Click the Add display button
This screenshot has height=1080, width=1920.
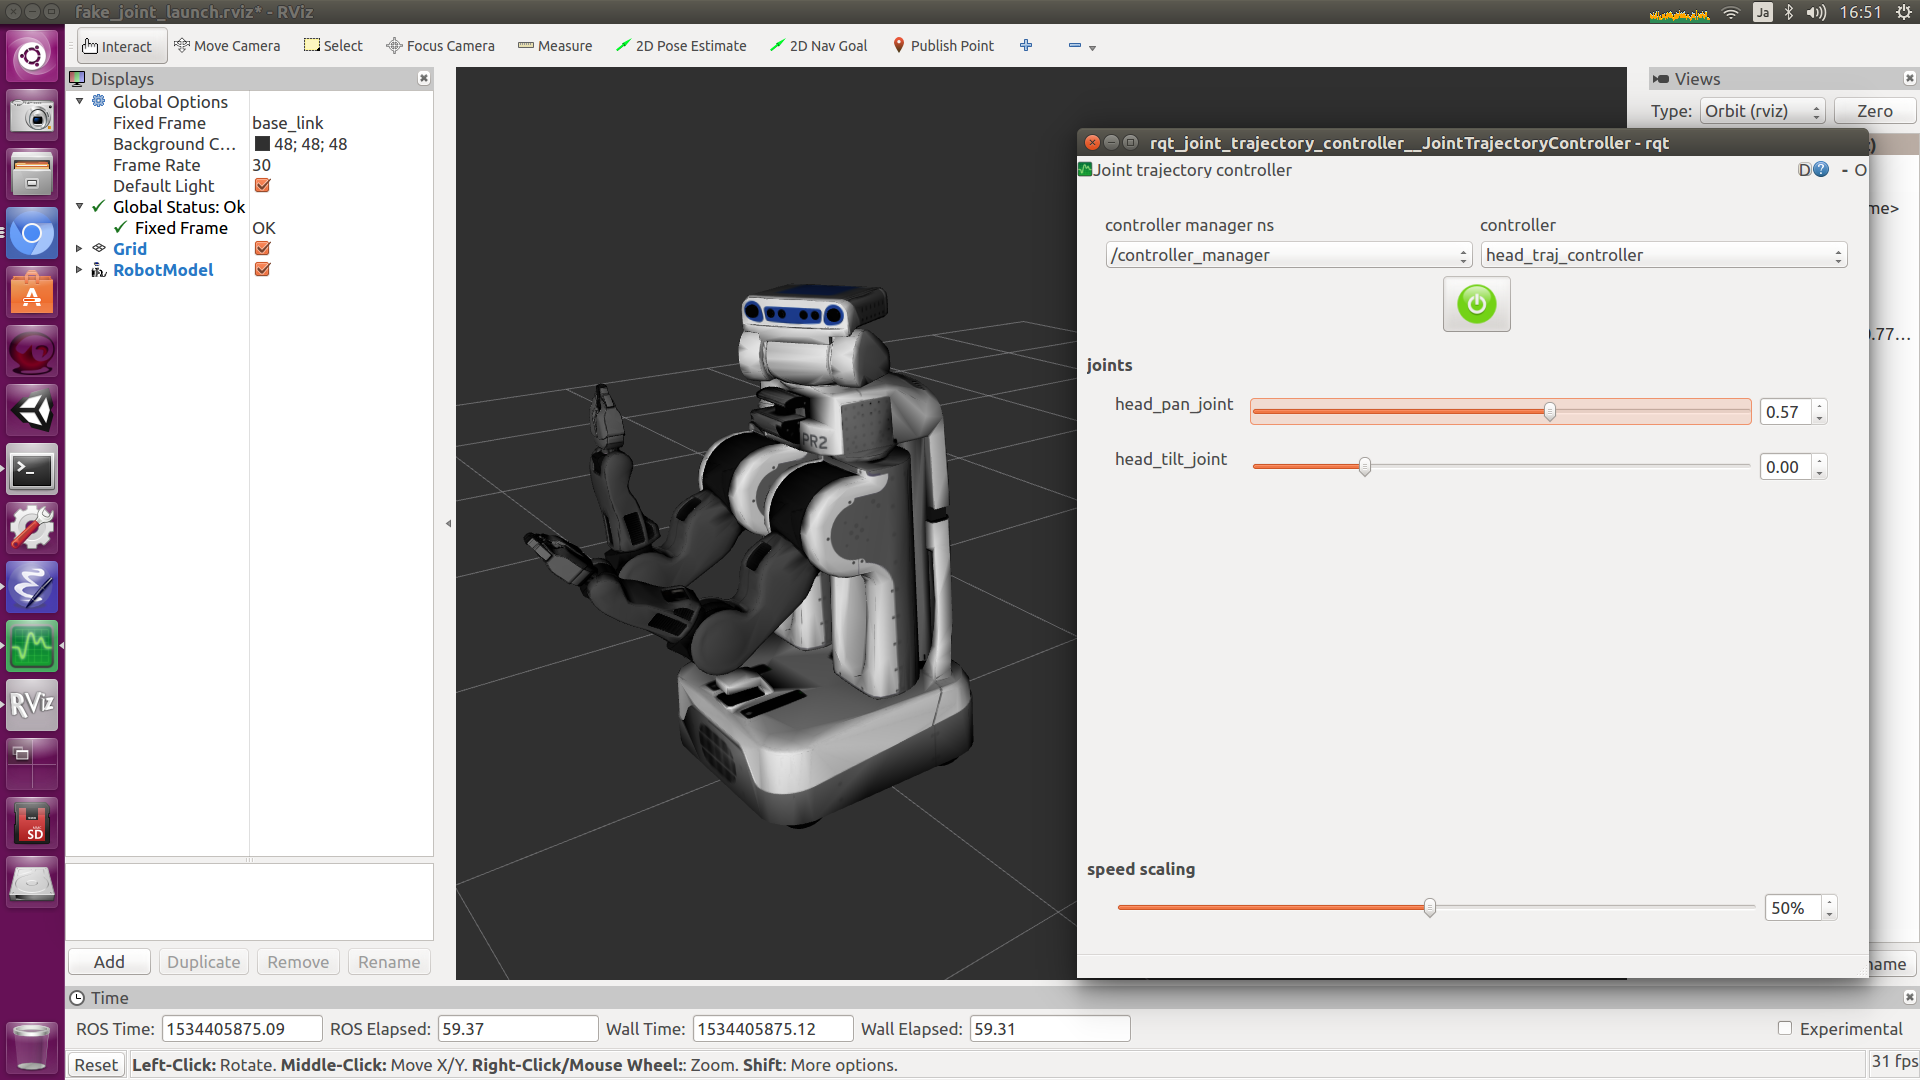coord(109,962)
